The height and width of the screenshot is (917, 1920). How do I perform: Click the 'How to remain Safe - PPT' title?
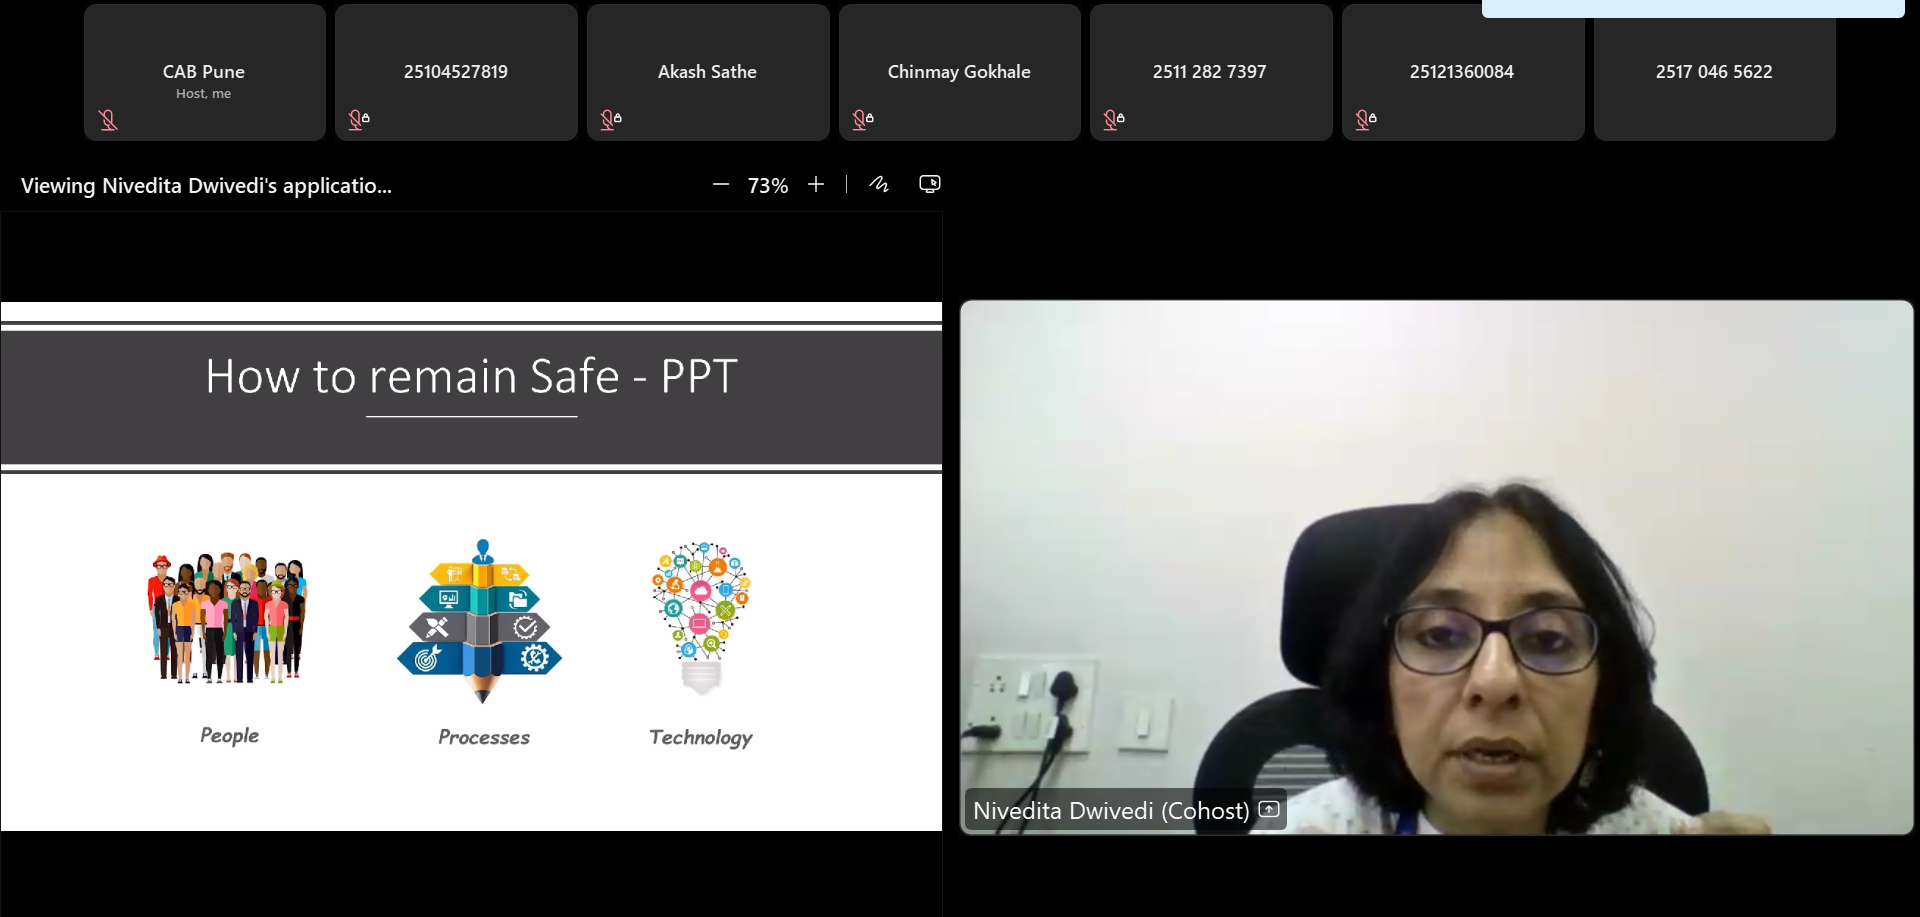coord(471,377)
